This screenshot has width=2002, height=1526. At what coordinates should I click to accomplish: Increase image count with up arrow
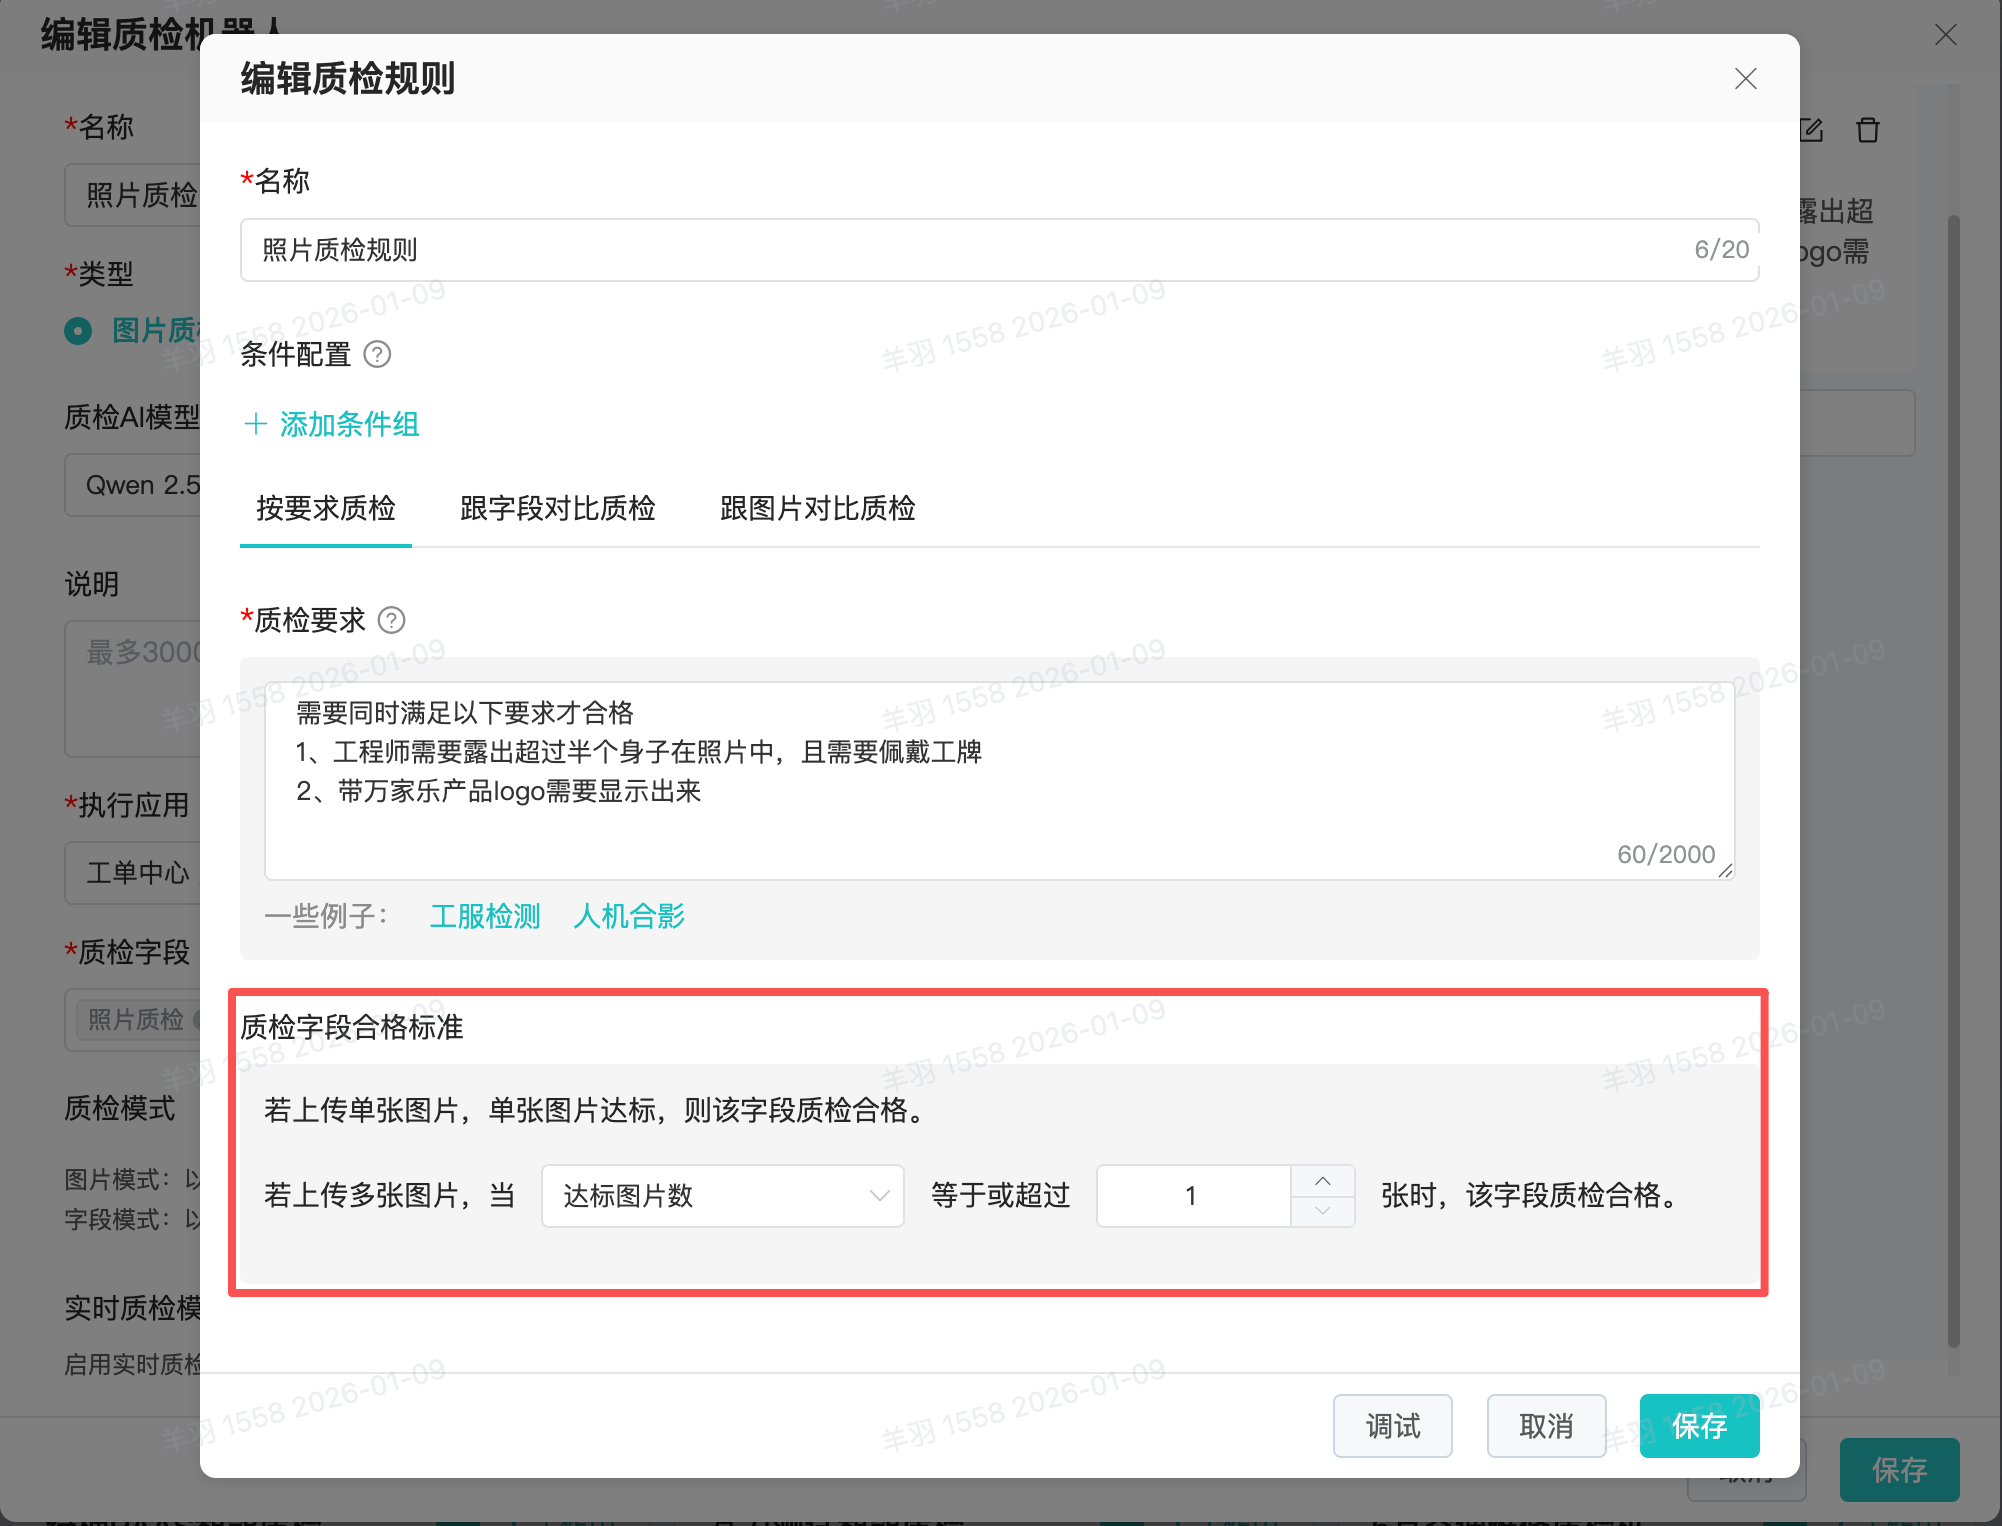1323,1181
